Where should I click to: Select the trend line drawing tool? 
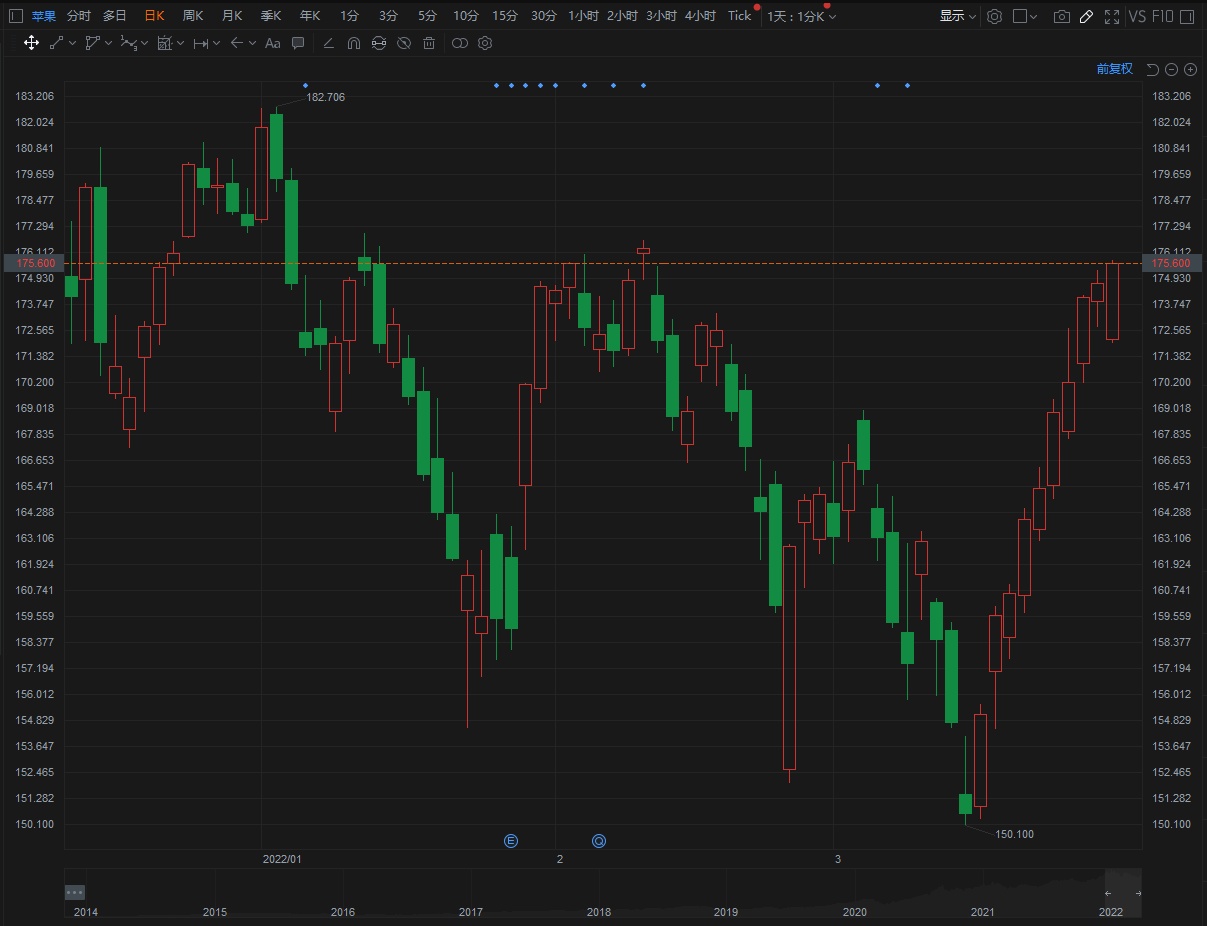click(x=57, y=43)
